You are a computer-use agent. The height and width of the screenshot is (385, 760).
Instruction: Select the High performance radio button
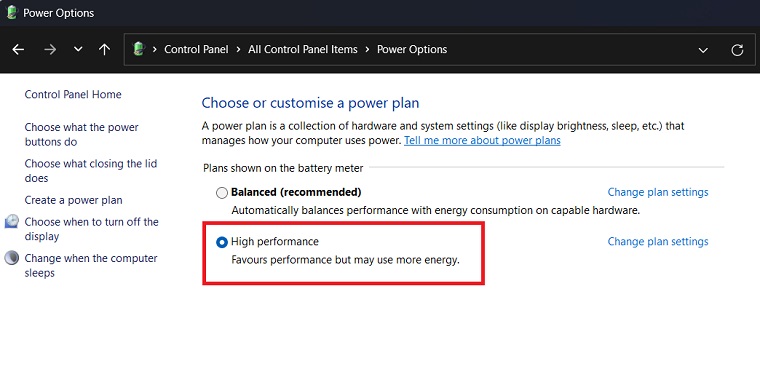(x=222, y=242)
